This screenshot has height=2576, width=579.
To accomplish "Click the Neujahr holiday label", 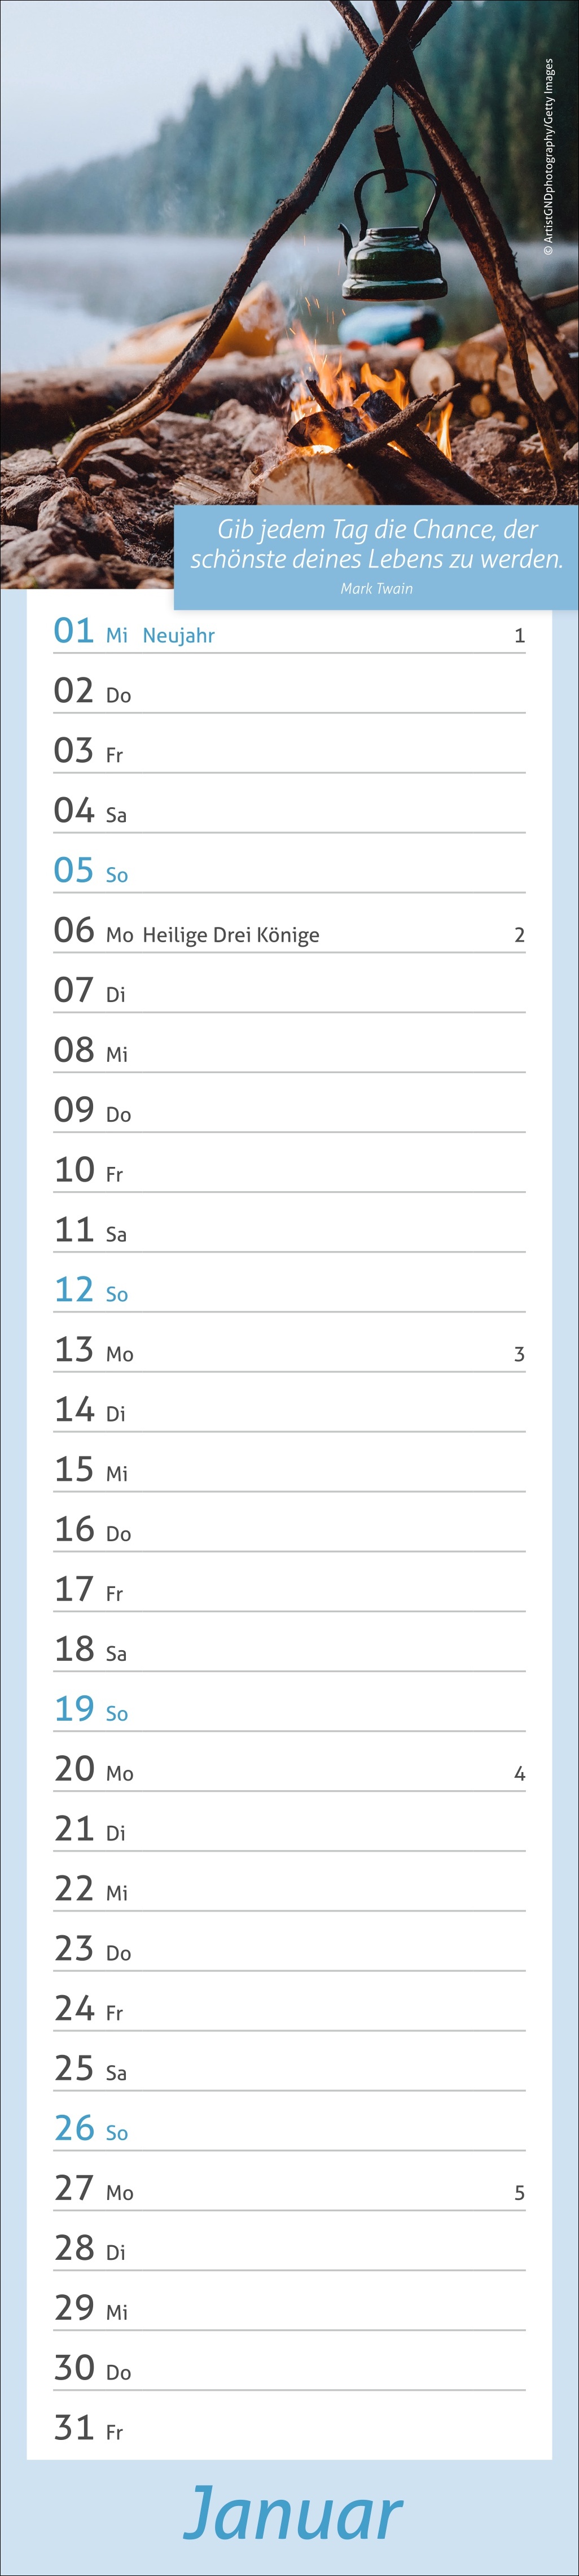I will (x=179, y=636).
